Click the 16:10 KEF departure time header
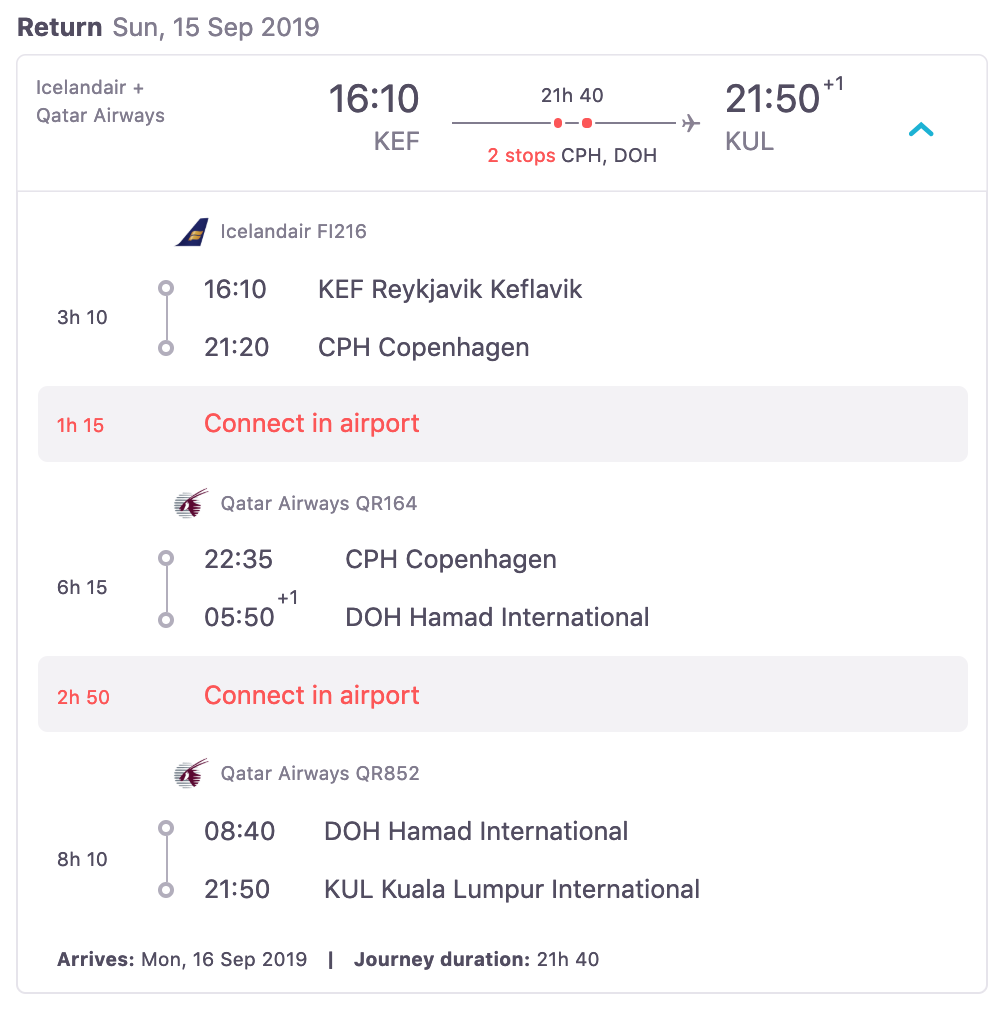 (374, 100)
